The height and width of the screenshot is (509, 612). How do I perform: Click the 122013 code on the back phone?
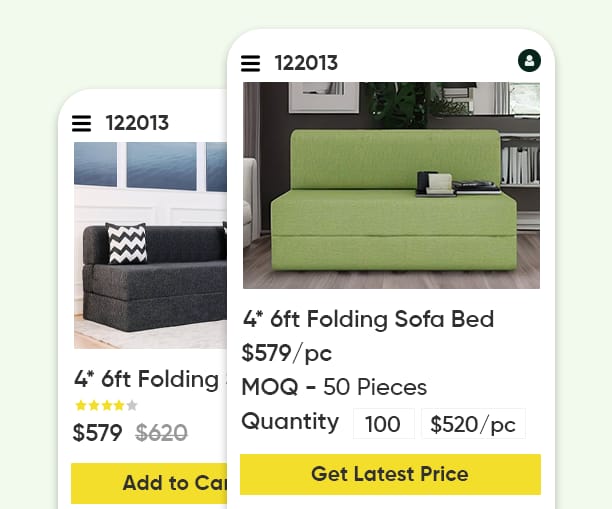coord(137,124)
